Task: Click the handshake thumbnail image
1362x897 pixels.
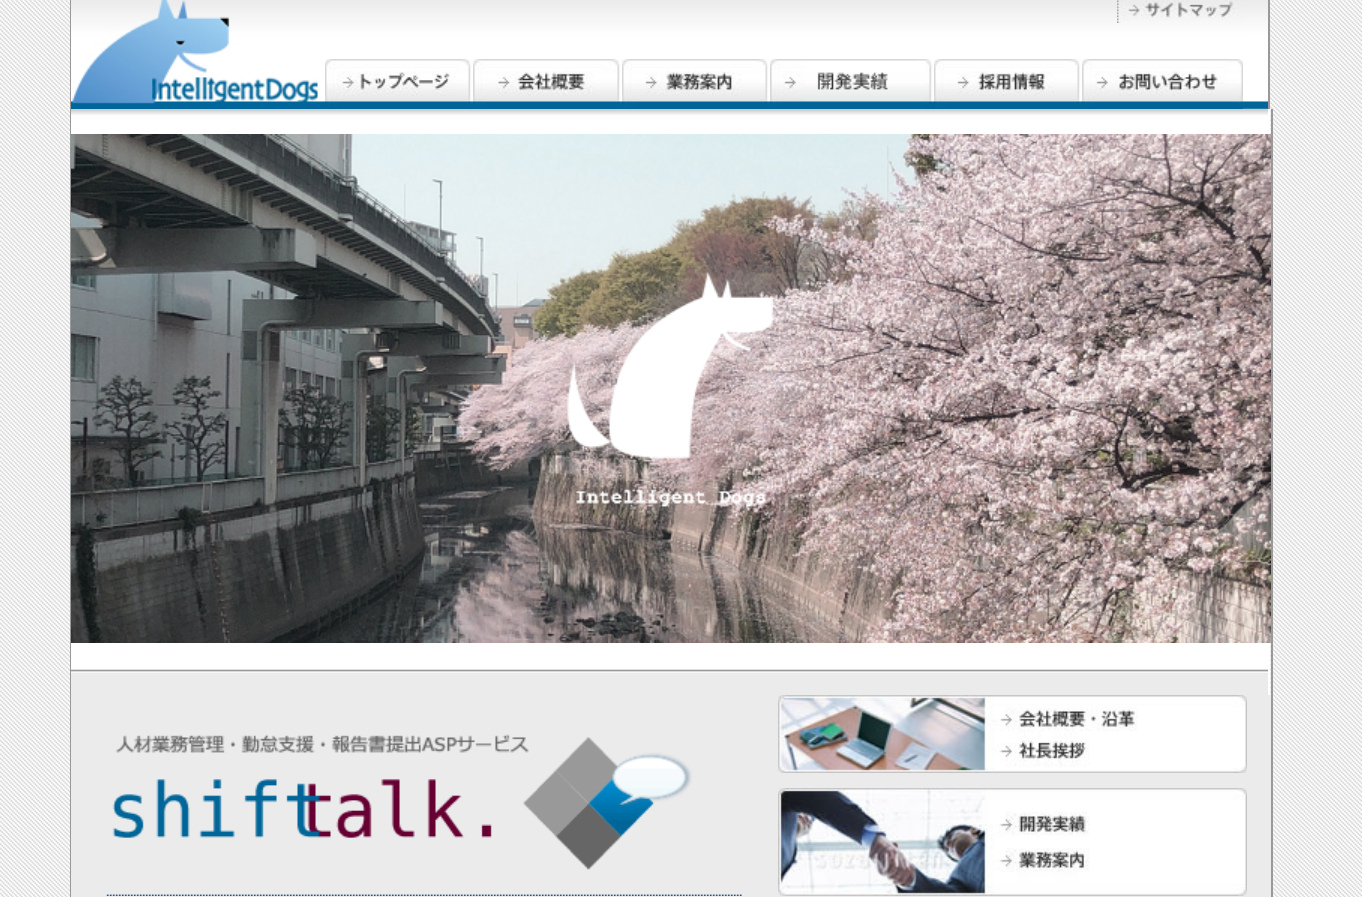Action: [x=882, y=842]
